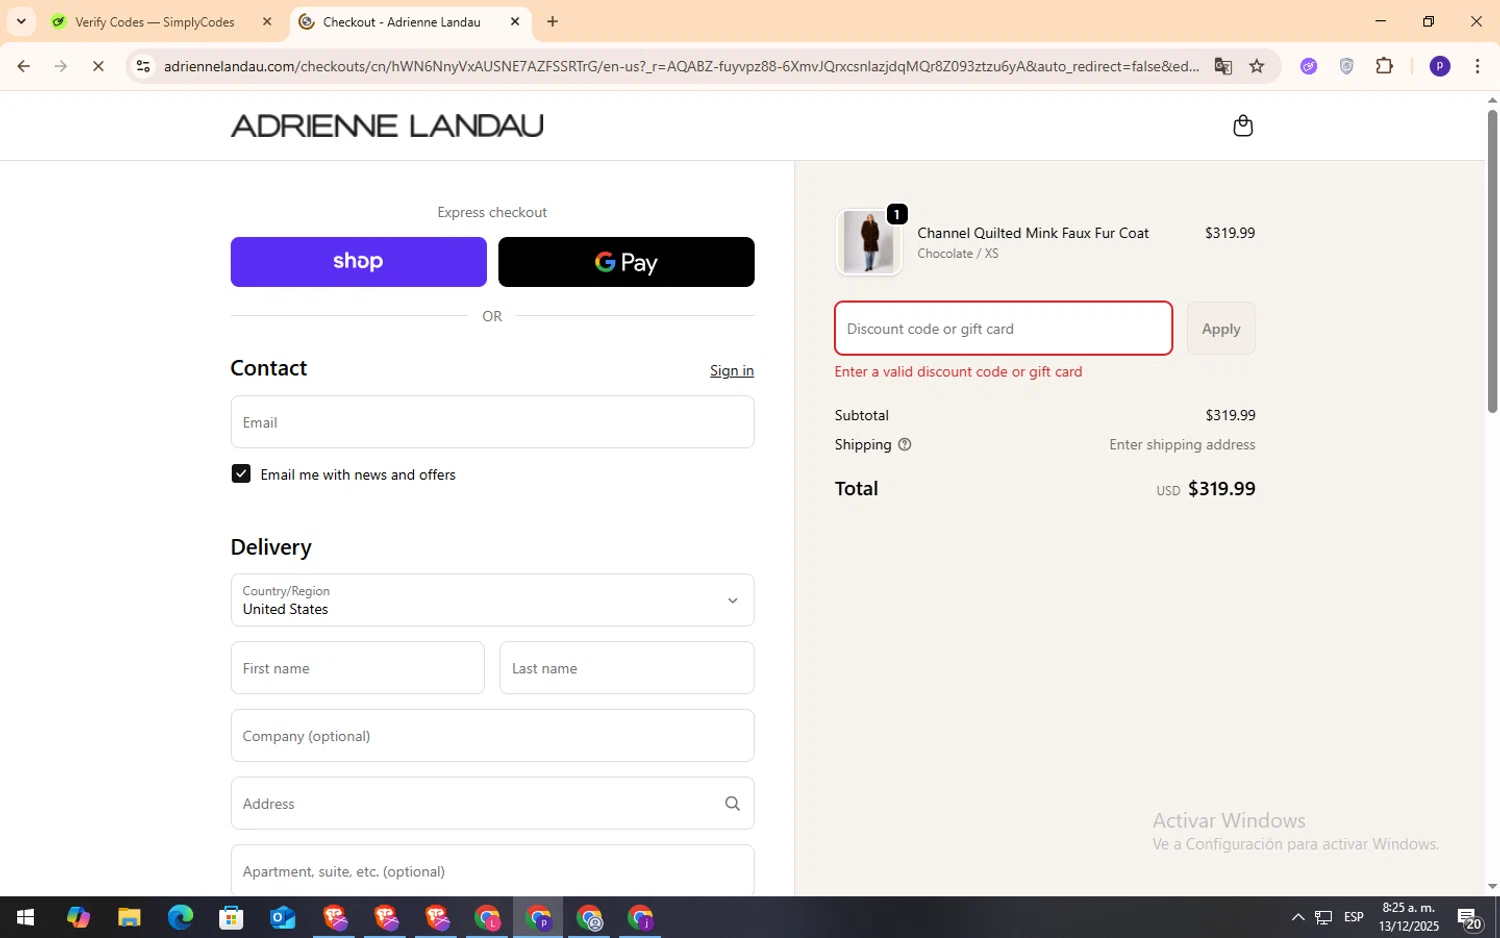
Task: Toggle Email me with news and offers
Action: 241,474
